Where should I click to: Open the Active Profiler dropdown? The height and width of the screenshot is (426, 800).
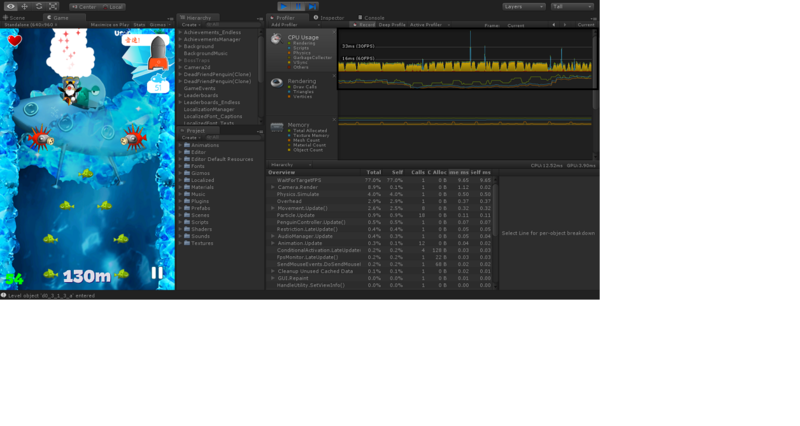(x=430, y=24)
